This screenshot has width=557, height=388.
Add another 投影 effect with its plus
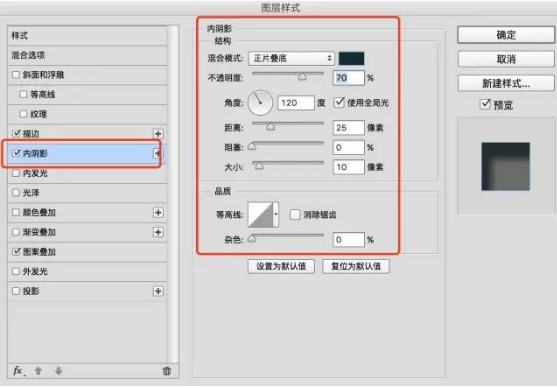point(158,291)
